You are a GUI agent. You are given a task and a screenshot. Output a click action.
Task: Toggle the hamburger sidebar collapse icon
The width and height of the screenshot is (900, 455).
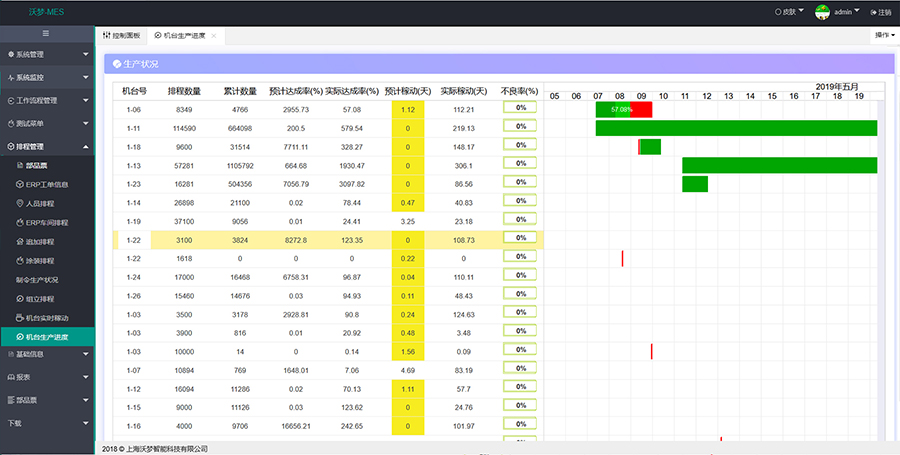47,34
